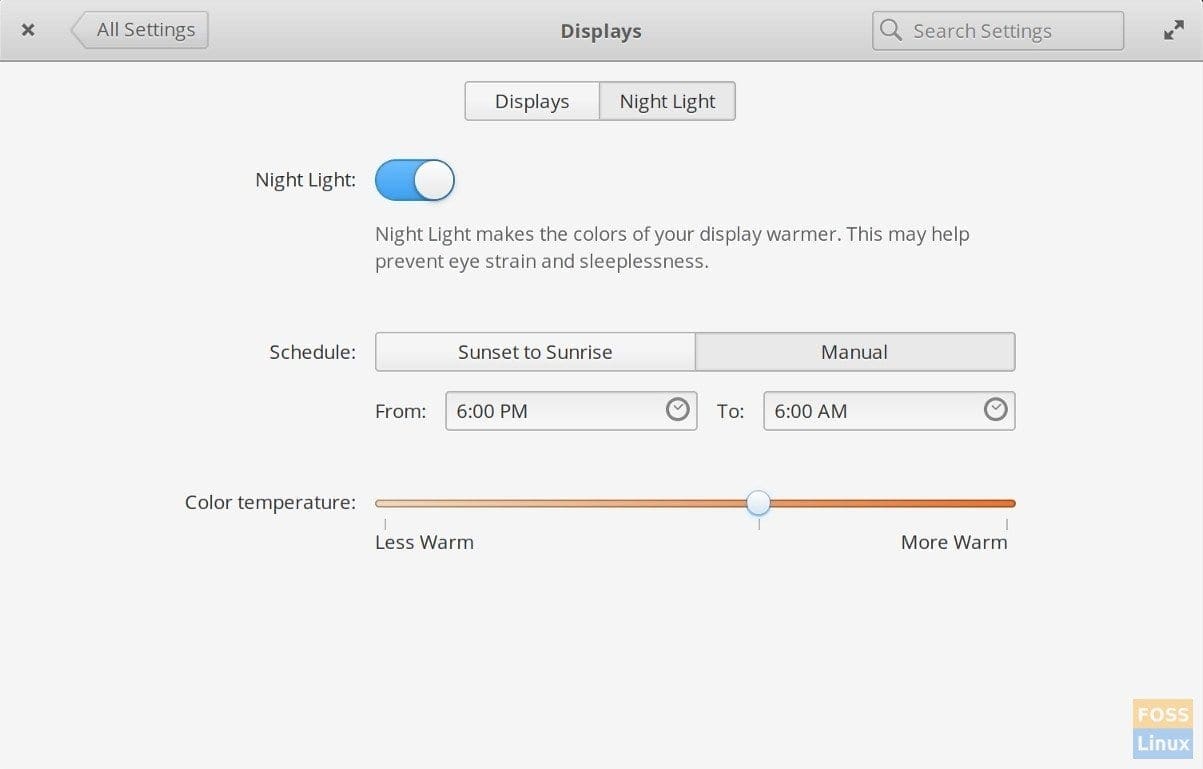Click the Less Warm label
Screen dimensions: 1203x769
[424, 542]
